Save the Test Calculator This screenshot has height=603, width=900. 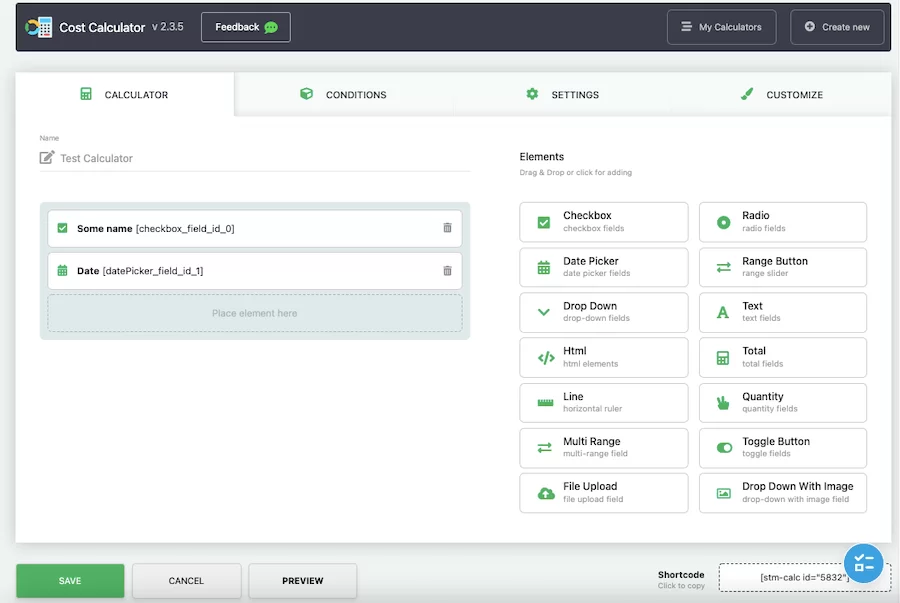69,580
